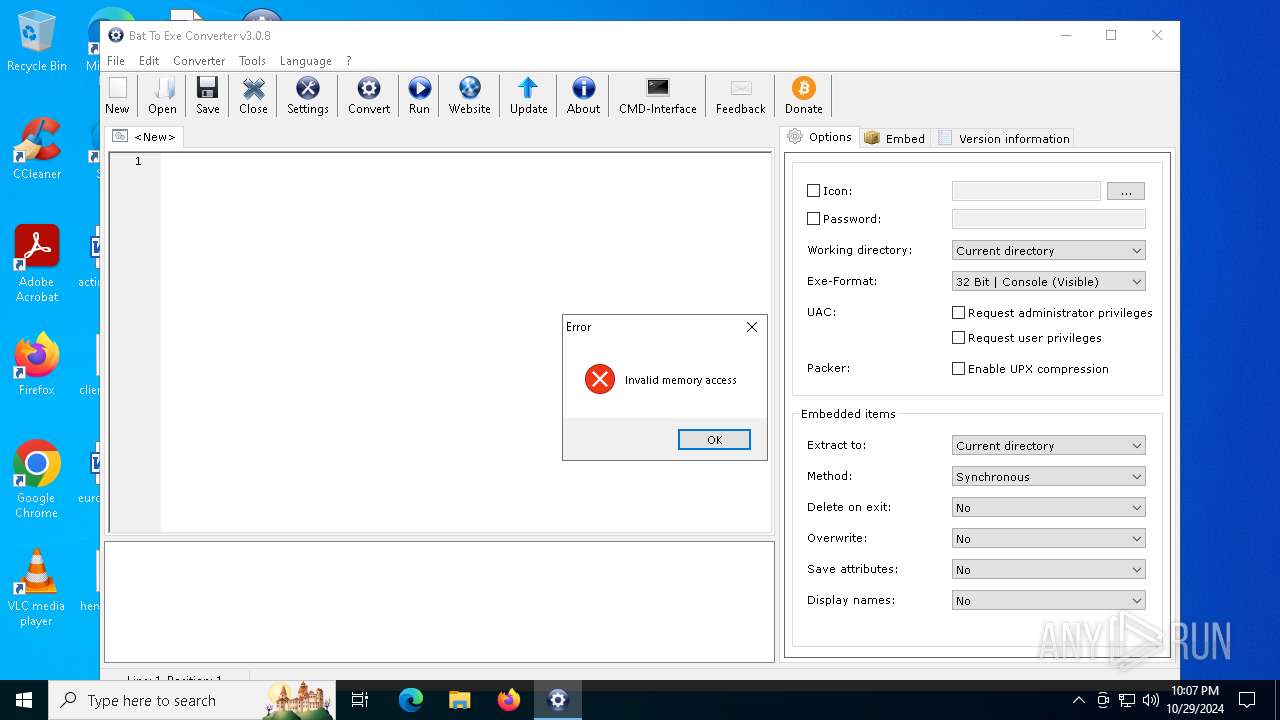The width and height of the screenshot is (1280, 720).
Task: Open Firefox from the taskbar
Action: tap(508, 700)
